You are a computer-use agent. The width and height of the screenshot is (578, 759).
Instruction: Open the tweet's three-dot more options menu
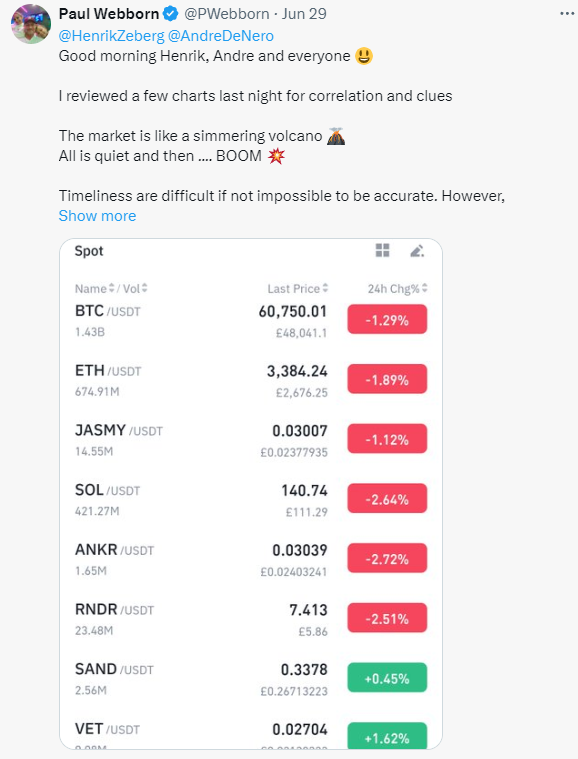pyautogui.click(x=567, y=14)
